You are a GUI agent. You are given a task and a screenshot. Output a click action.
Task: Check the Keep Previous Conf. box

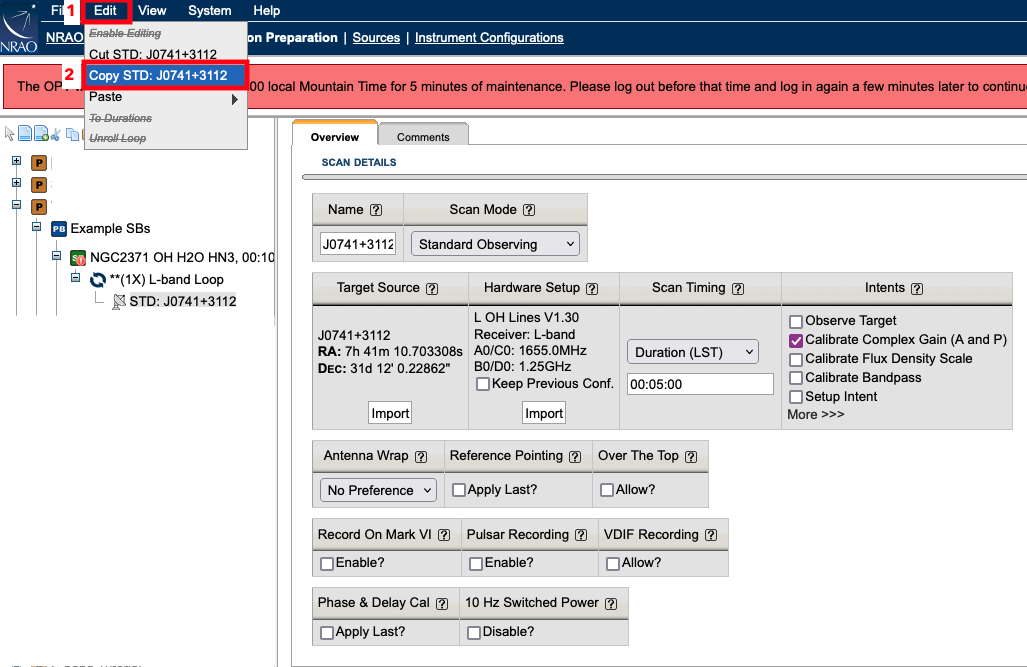pos(484,384)
